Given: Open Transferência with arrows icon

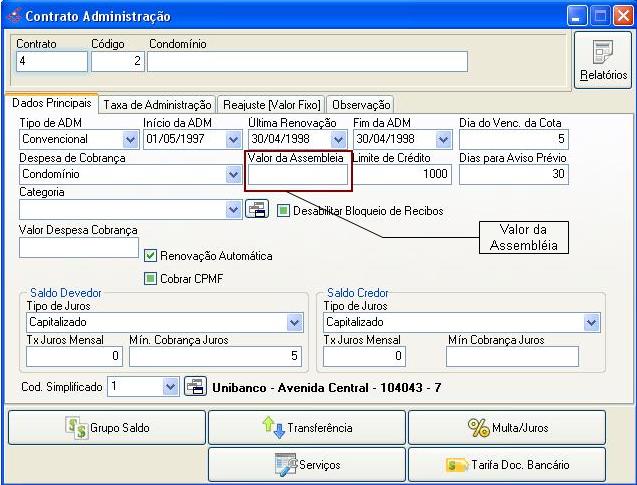Looking at the screenshot, I should (306, 428).
